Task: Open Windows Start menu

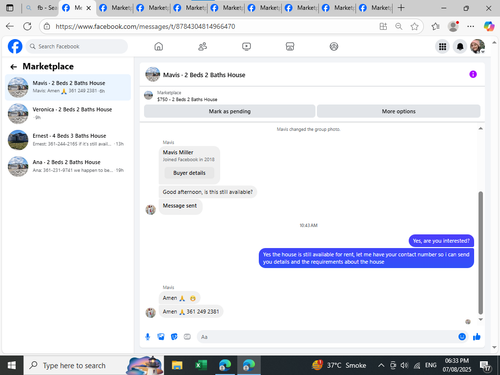Action: [11, 366]
